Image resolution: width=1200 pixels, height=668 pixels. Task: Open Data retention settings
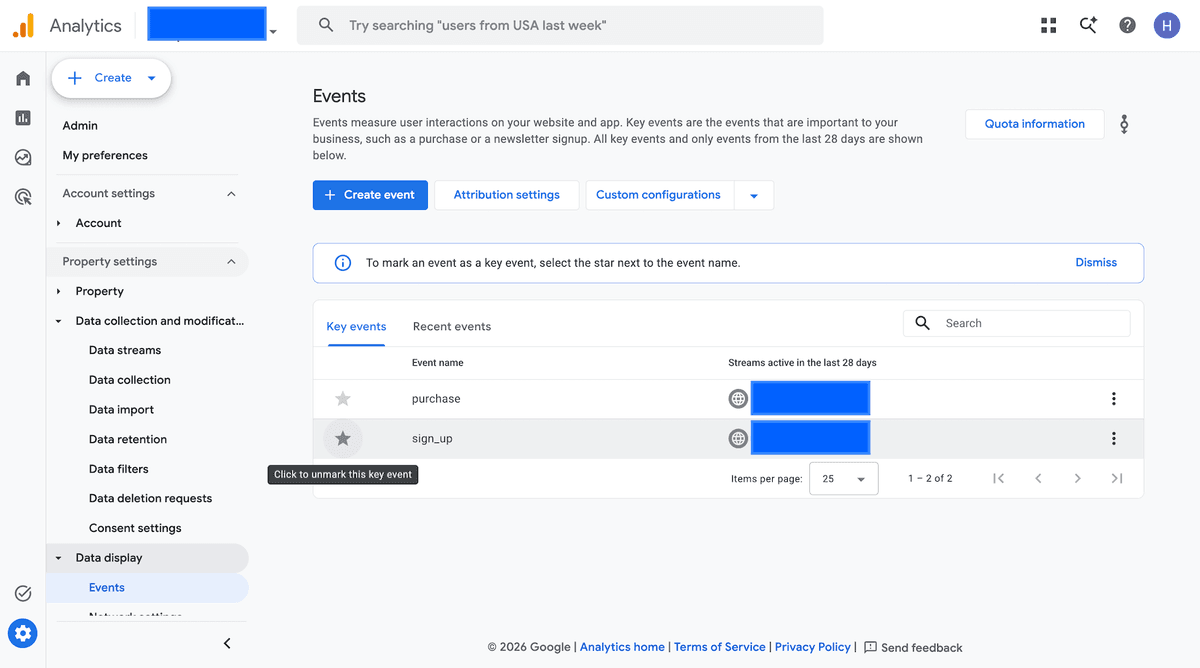pos(128,439)
